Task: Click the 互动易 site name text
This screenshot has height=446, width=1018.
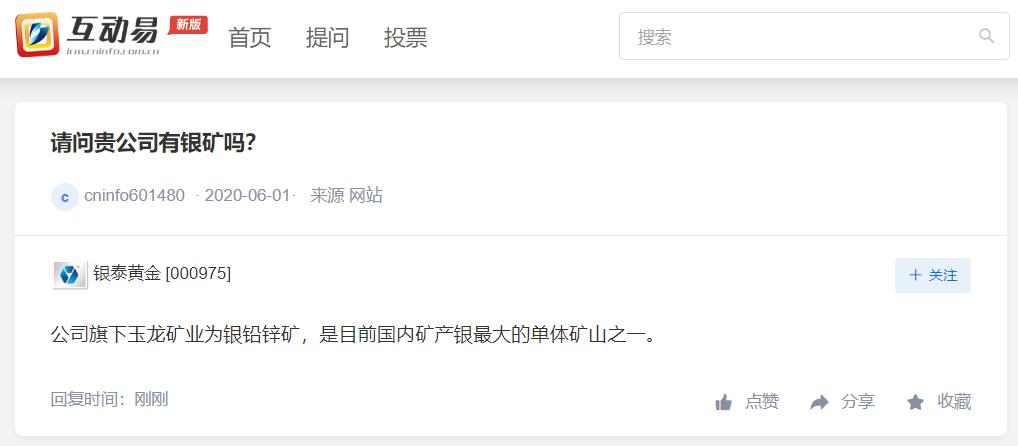Action: (113, 29)
